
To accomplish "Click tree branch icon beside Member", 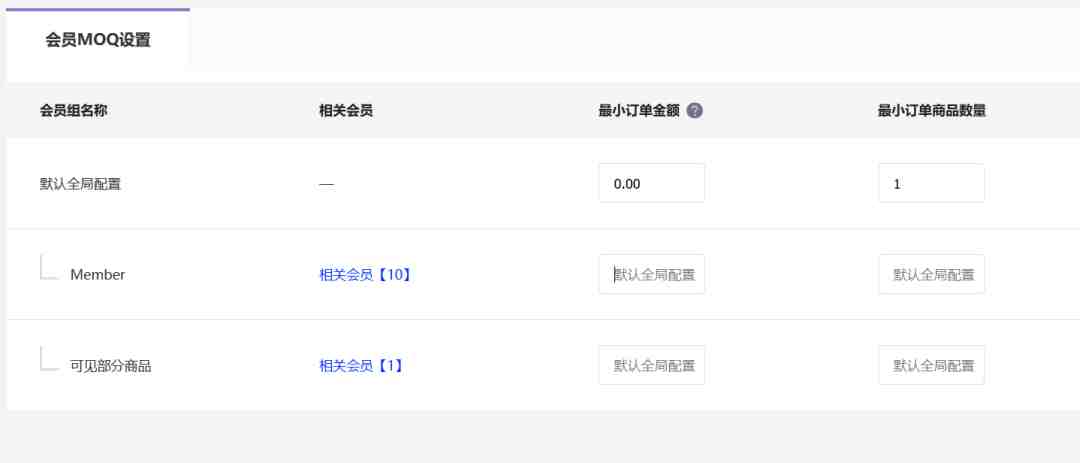I will click(x=49, y=268).
